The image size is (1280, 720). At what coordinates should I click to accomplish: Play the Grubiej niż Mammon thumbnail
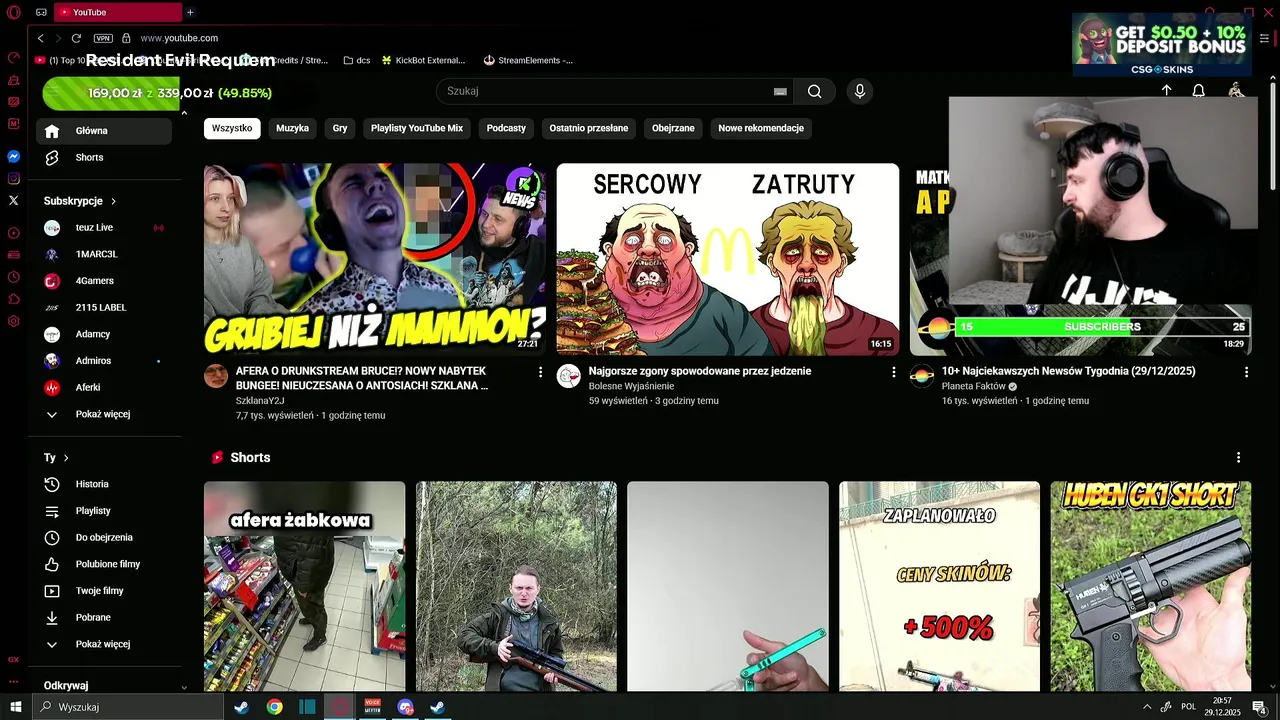pyautogui.click(x=375, y=259)
